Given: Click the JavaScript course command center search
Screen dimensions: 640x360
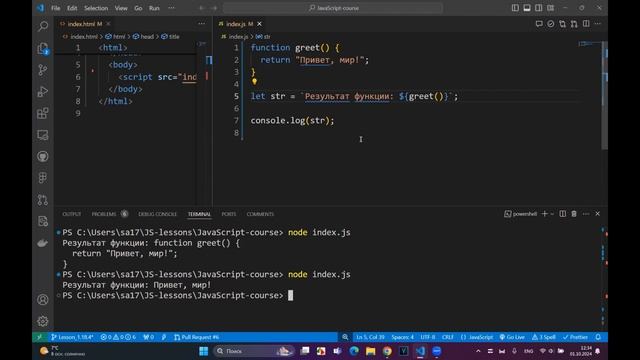Looking at the screenshot, I should pos(333,8).
